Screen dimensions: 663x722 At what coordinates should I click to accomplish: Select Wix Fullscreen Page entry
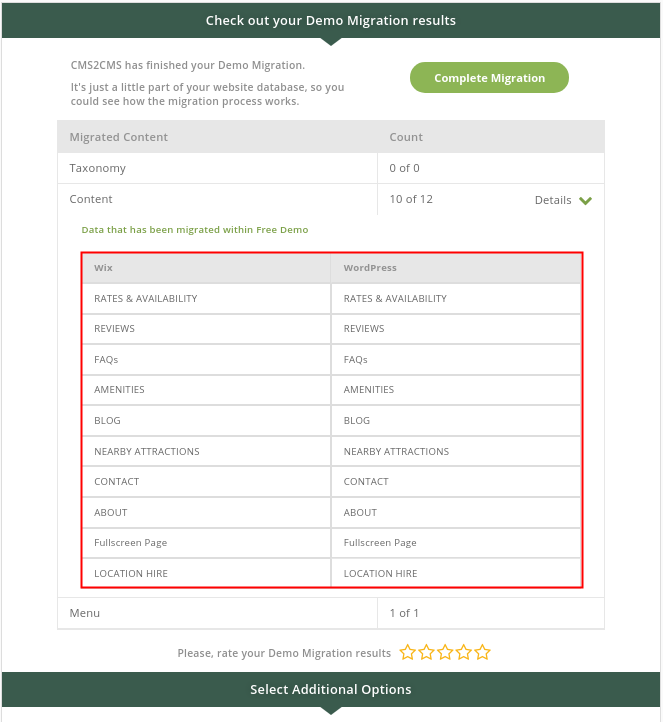[x=130, y=543]
